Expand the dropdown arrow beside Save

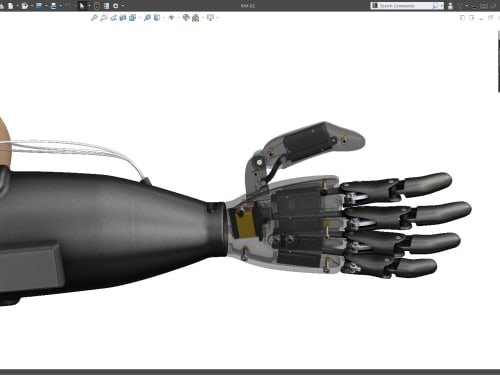pos(46,6)
